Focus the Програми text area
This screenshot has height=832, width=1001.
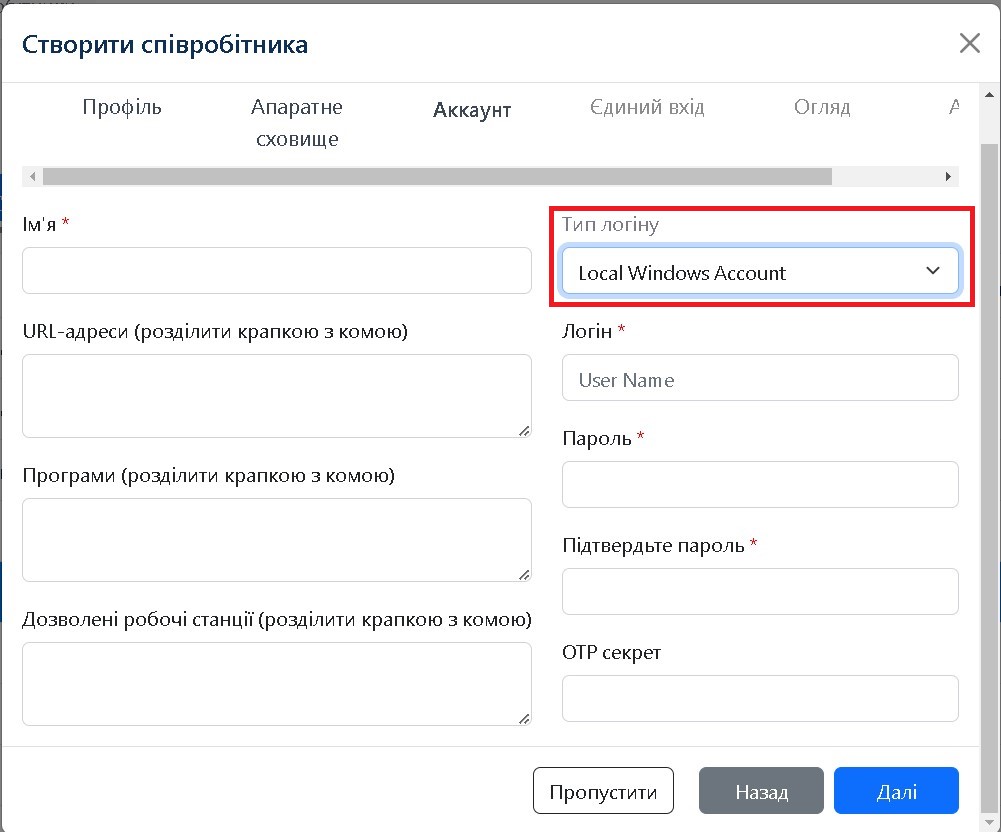coord(276,539)
